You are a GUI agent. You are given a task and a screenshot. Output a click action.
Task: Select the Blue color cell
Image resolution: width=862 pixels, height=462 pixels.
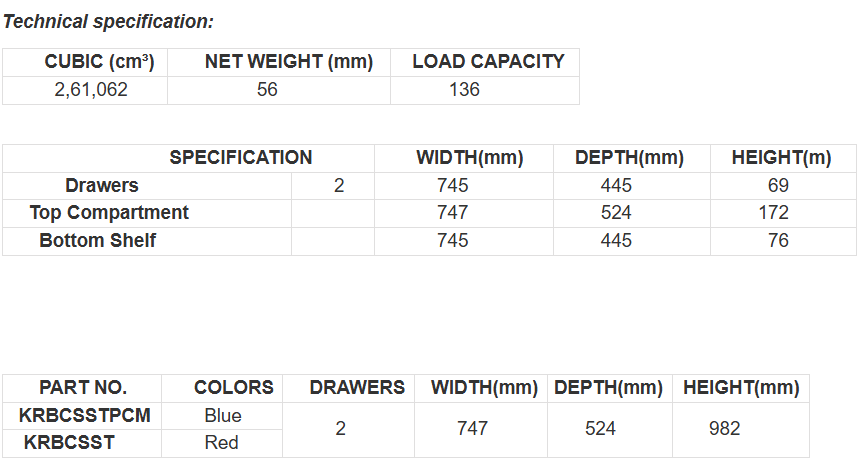222,415
